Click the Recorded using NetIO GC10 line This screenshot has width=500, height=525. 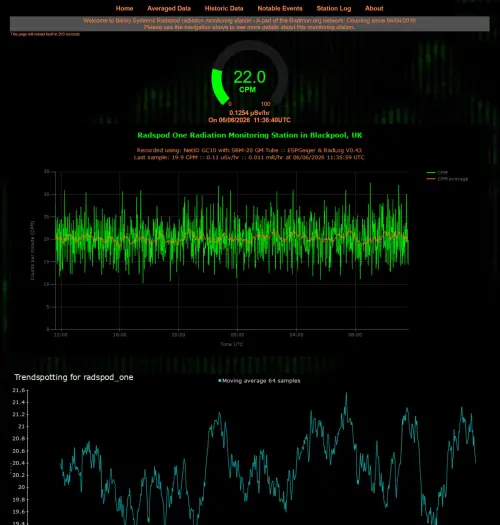[249, 150]
